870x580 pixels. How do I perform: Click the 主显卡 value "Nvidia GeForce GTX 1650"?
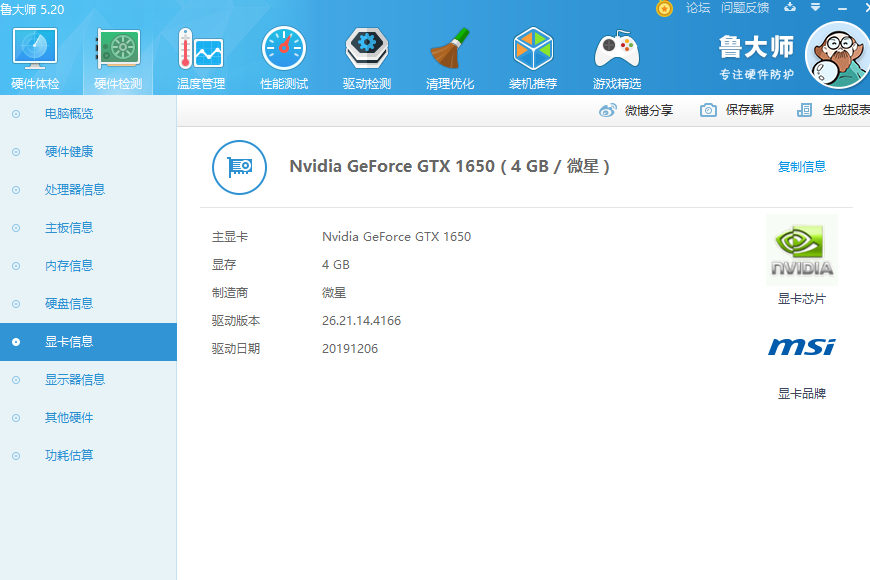pyautogui.click(x=396, y=237)
